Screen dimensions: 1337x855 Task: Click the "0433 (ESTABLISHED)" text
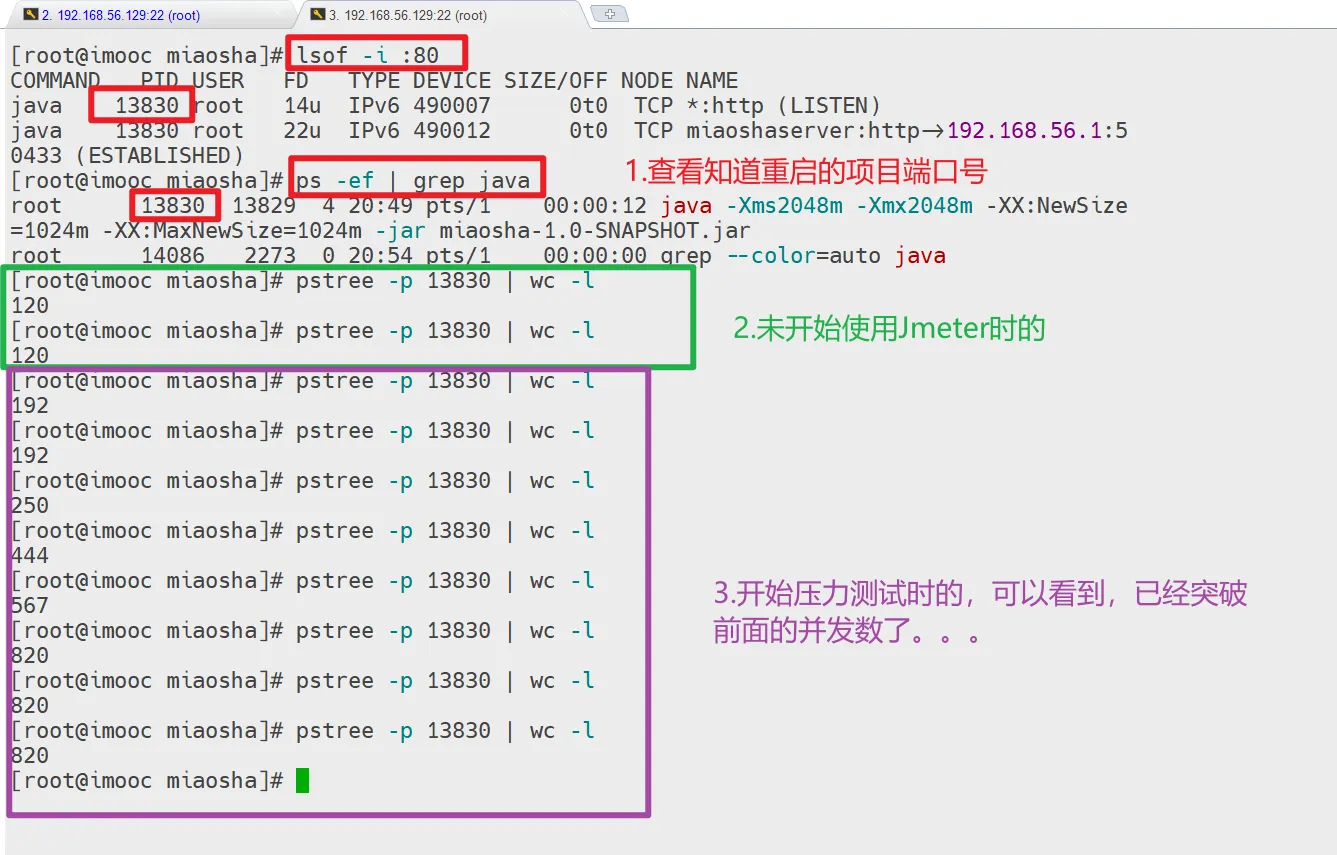pos(127,156)
